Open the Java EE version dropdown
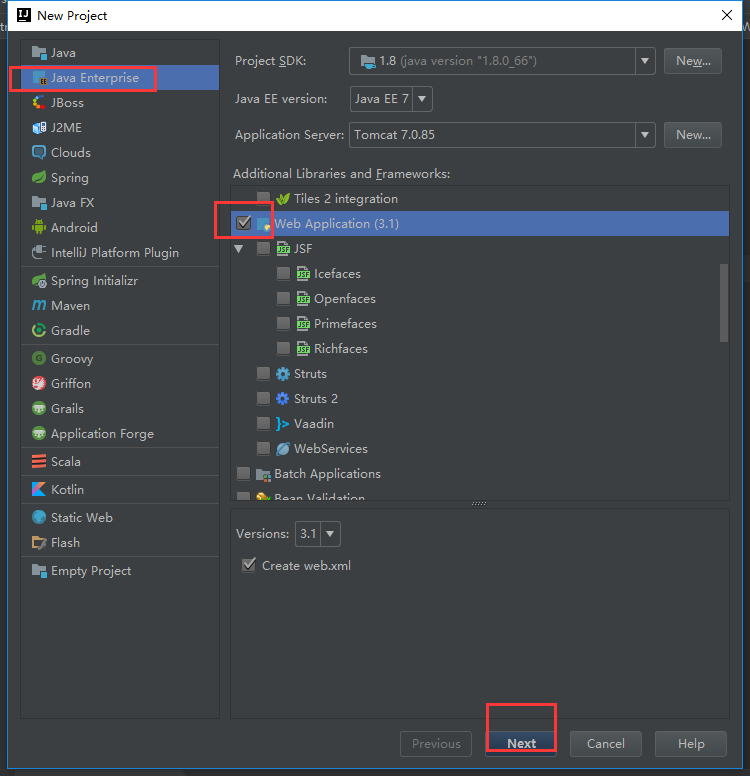Screen dimensions: 750x776 (422, 98)
